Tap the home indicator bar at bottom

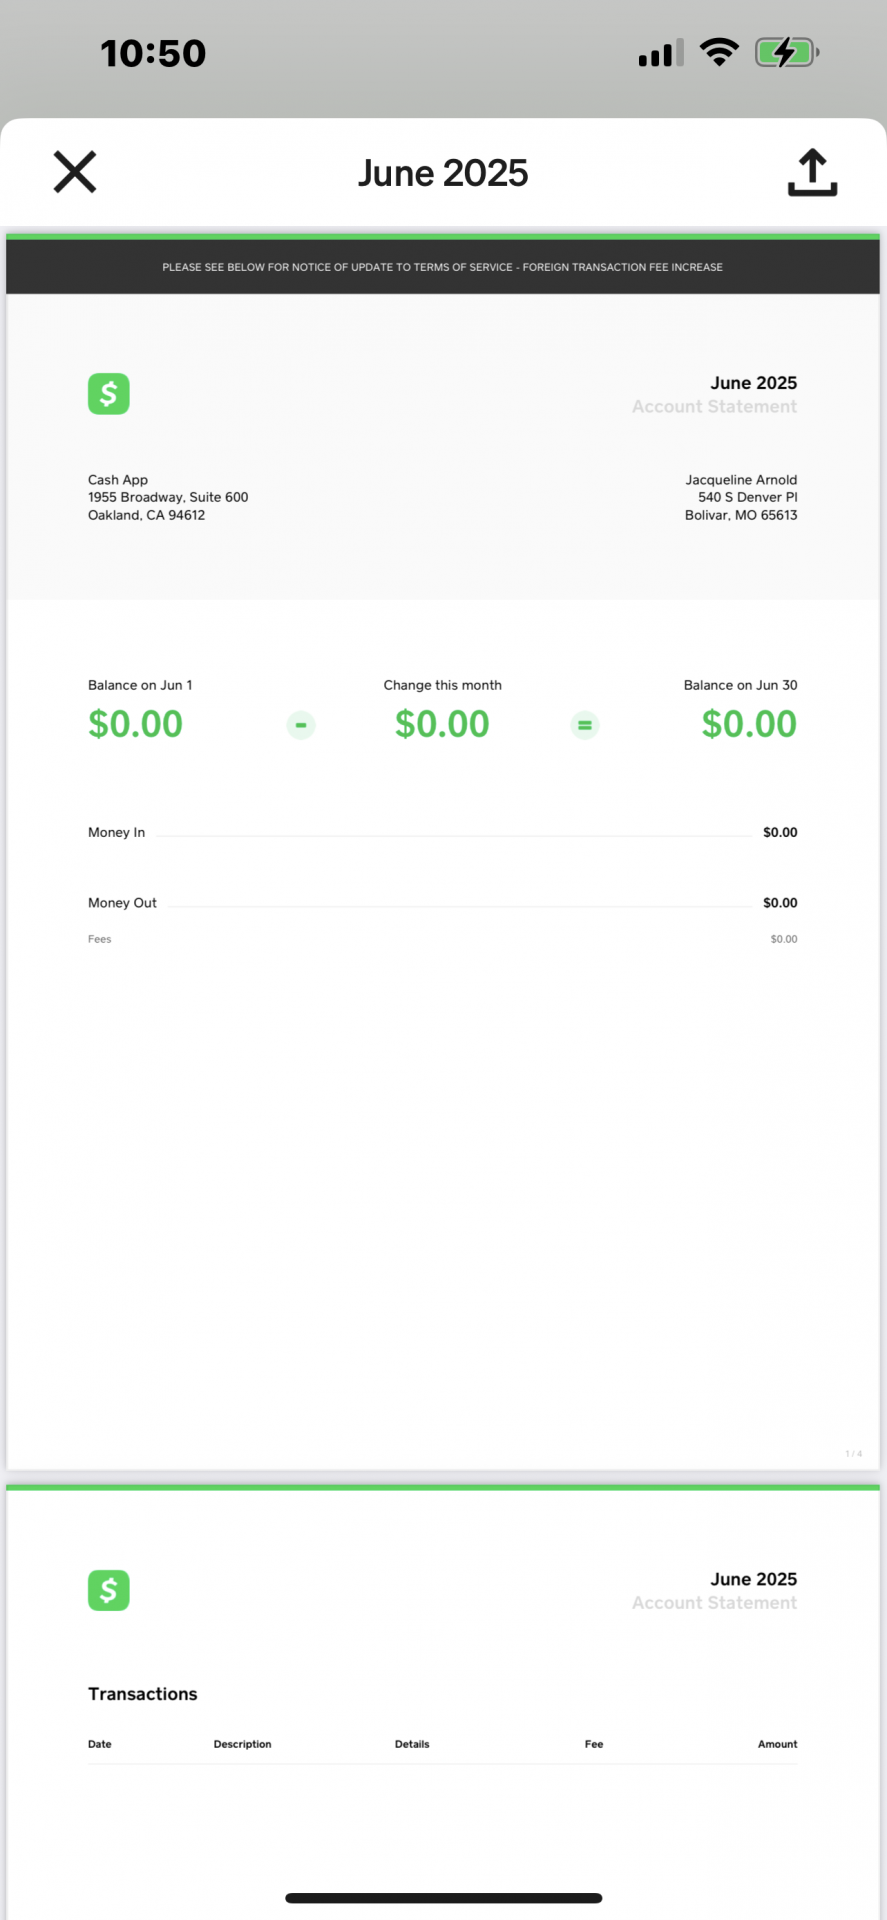443,1898
